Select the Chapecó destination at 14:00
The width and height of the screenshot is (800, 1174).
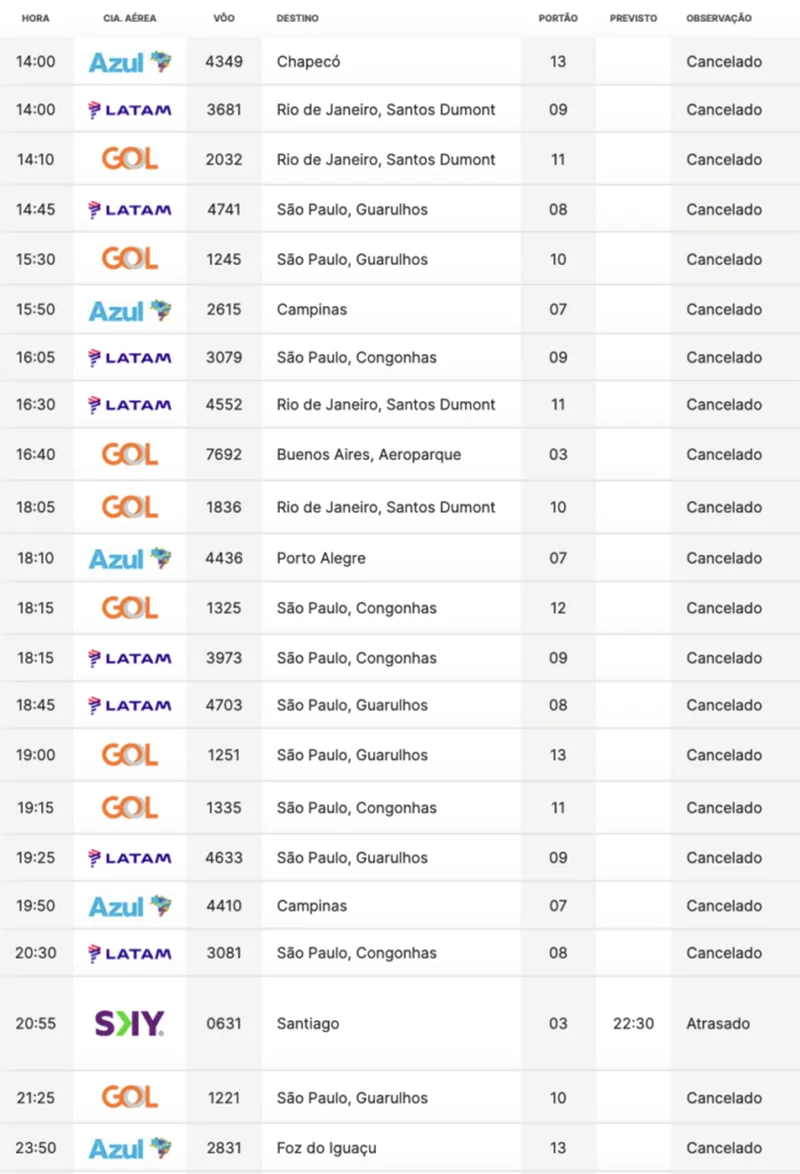[308, 62]
